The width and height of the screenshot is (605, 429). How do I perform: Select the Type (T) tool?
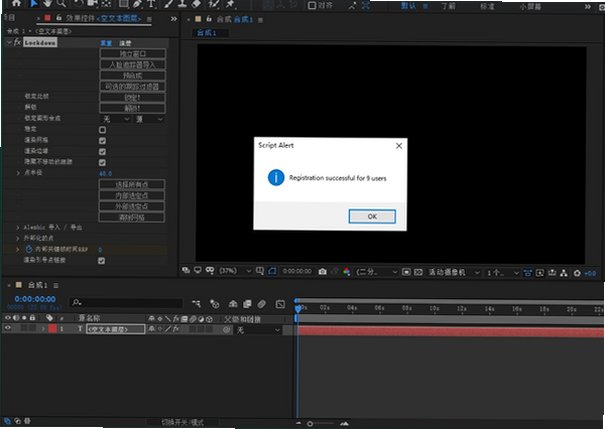pos(151,4)
